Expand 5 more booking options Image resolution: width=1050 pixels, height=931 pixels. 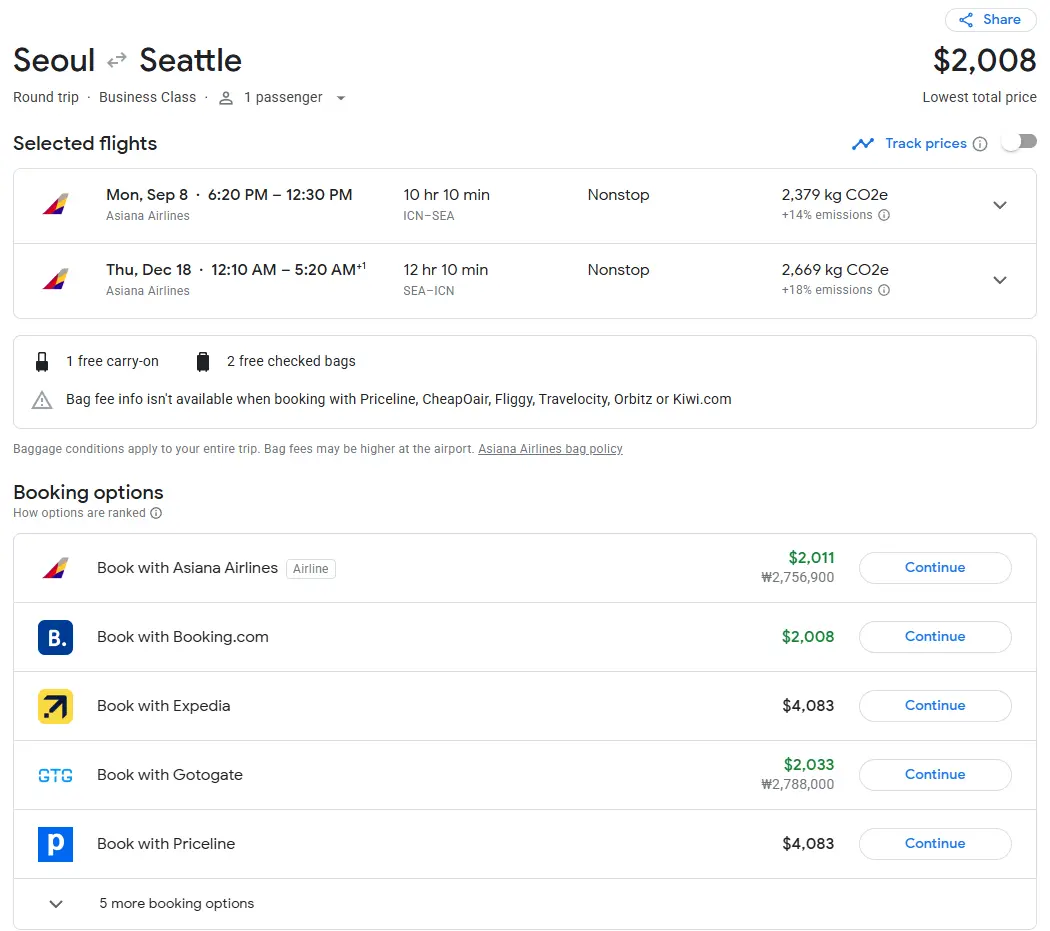point(525,904)
